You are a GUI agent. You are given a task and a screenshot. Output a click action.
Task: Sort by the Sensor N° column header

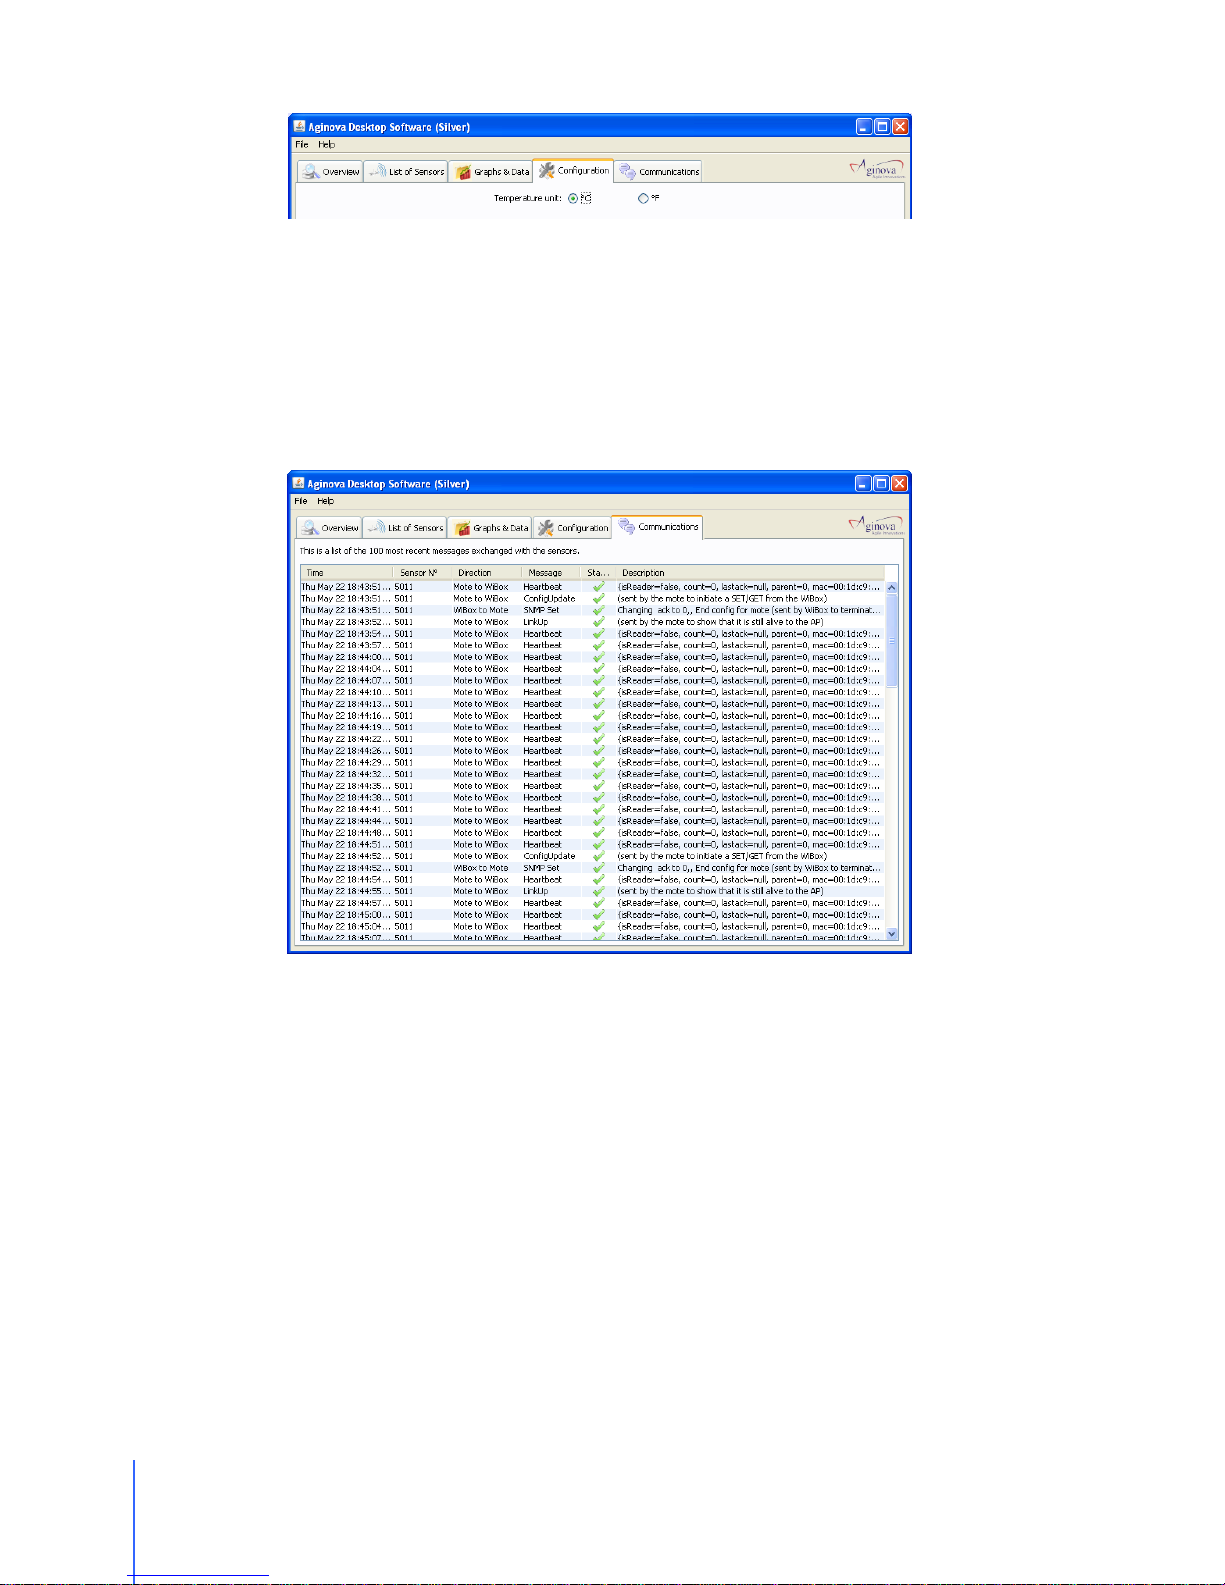[421, 573]
